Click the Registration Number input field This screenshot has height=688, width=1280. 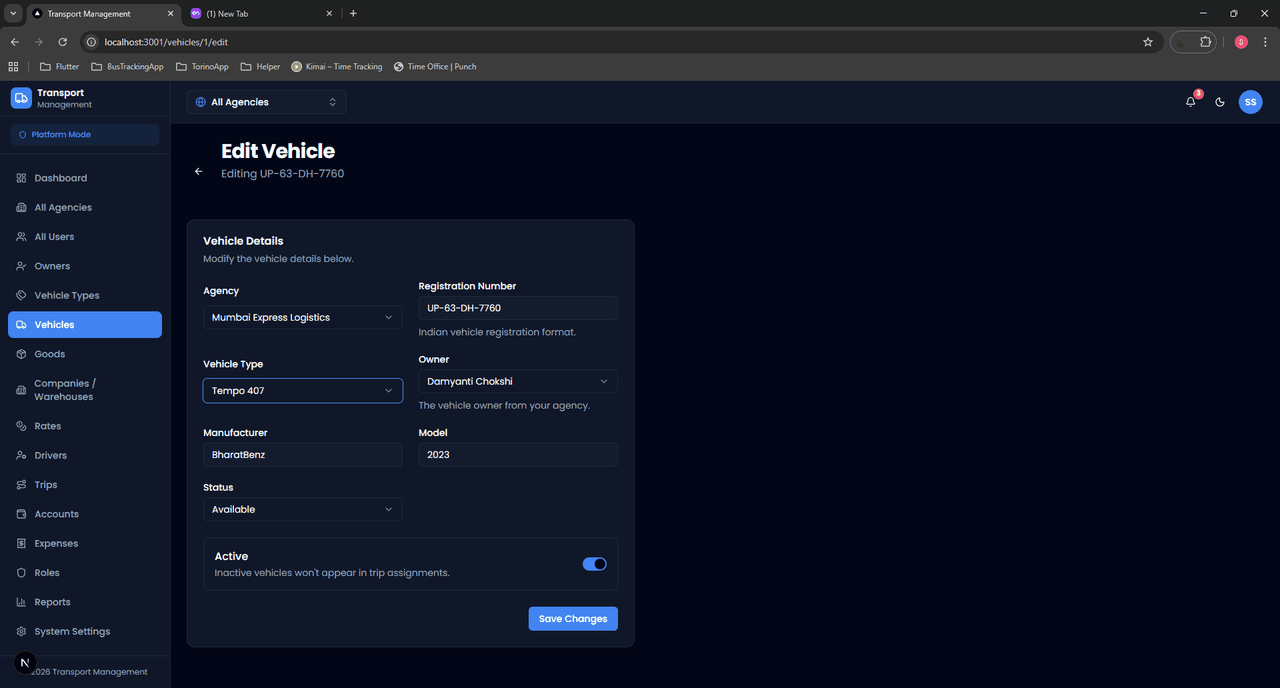coord(518,308)
